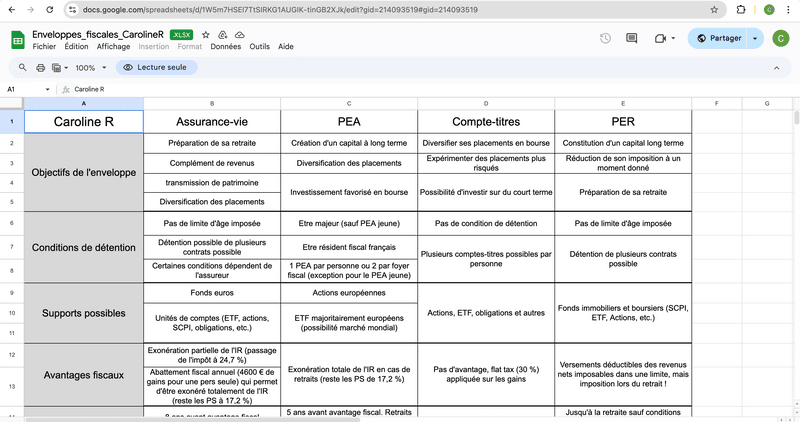Star the Enveloppes_fiscales_CarolineR document

point(206,35)
